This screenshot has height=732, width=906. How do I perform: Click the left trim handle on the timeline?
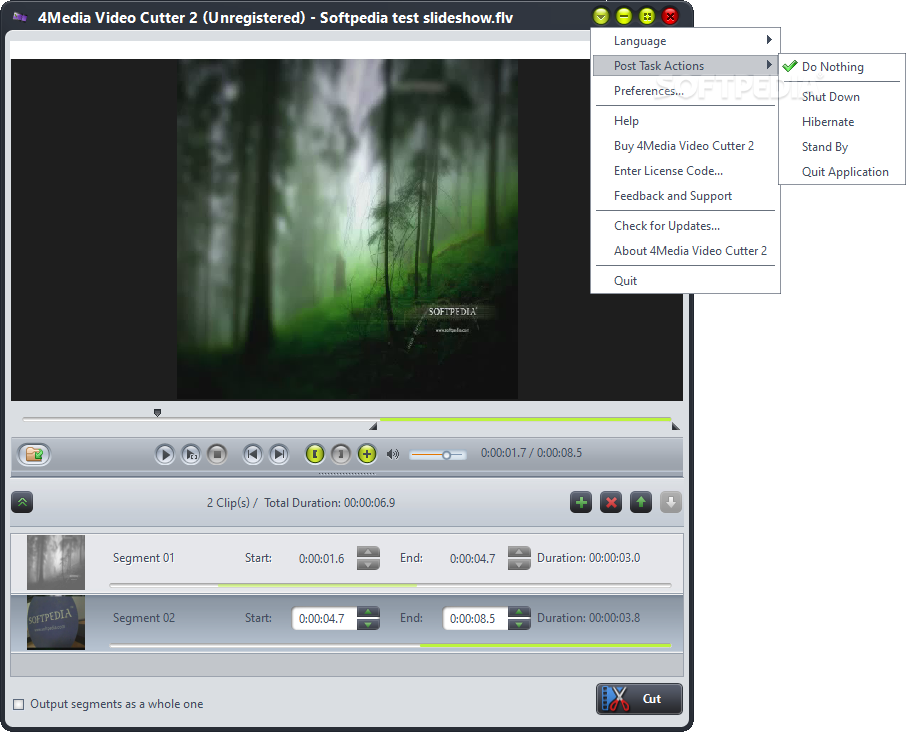click(373, 426)
